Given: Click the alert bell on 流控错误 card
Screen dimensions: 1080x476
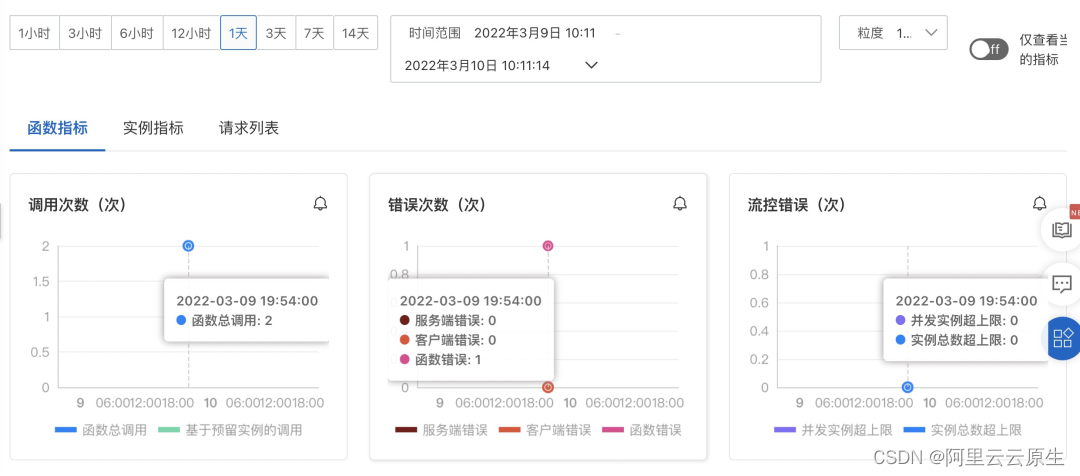Looking at the screenshot, I should pos(1039,204).
